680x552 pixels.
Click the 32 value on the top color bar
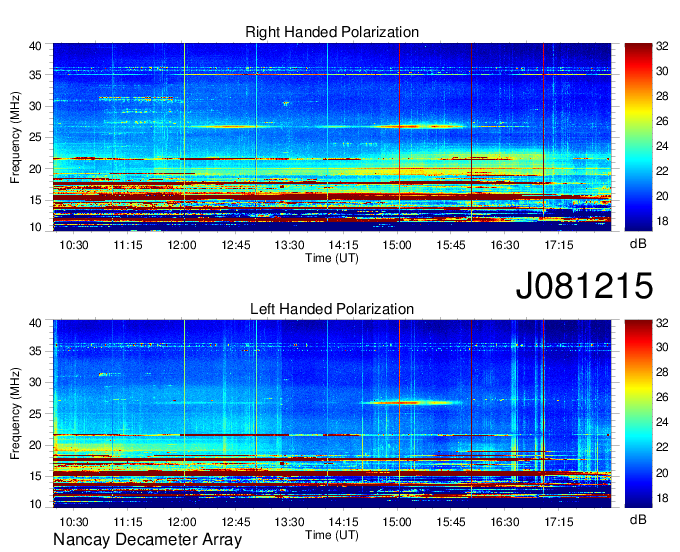[x=662, y=46]
